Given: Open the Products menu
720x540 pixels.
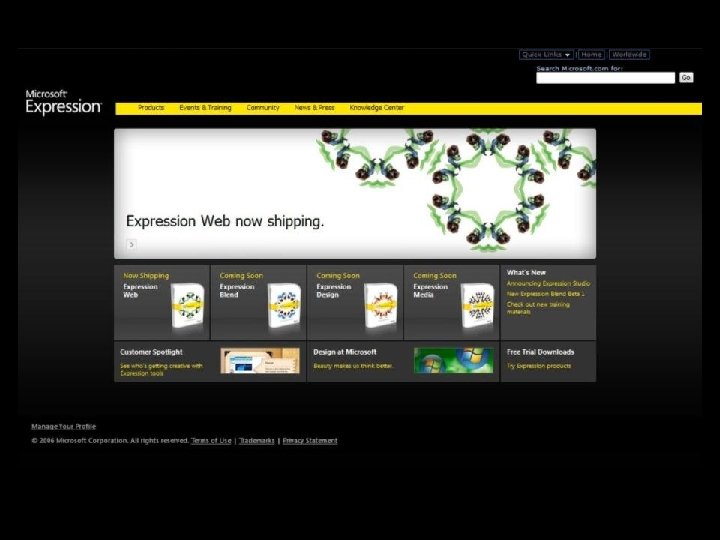Looking at the screenshot, I should click(151, 107).
